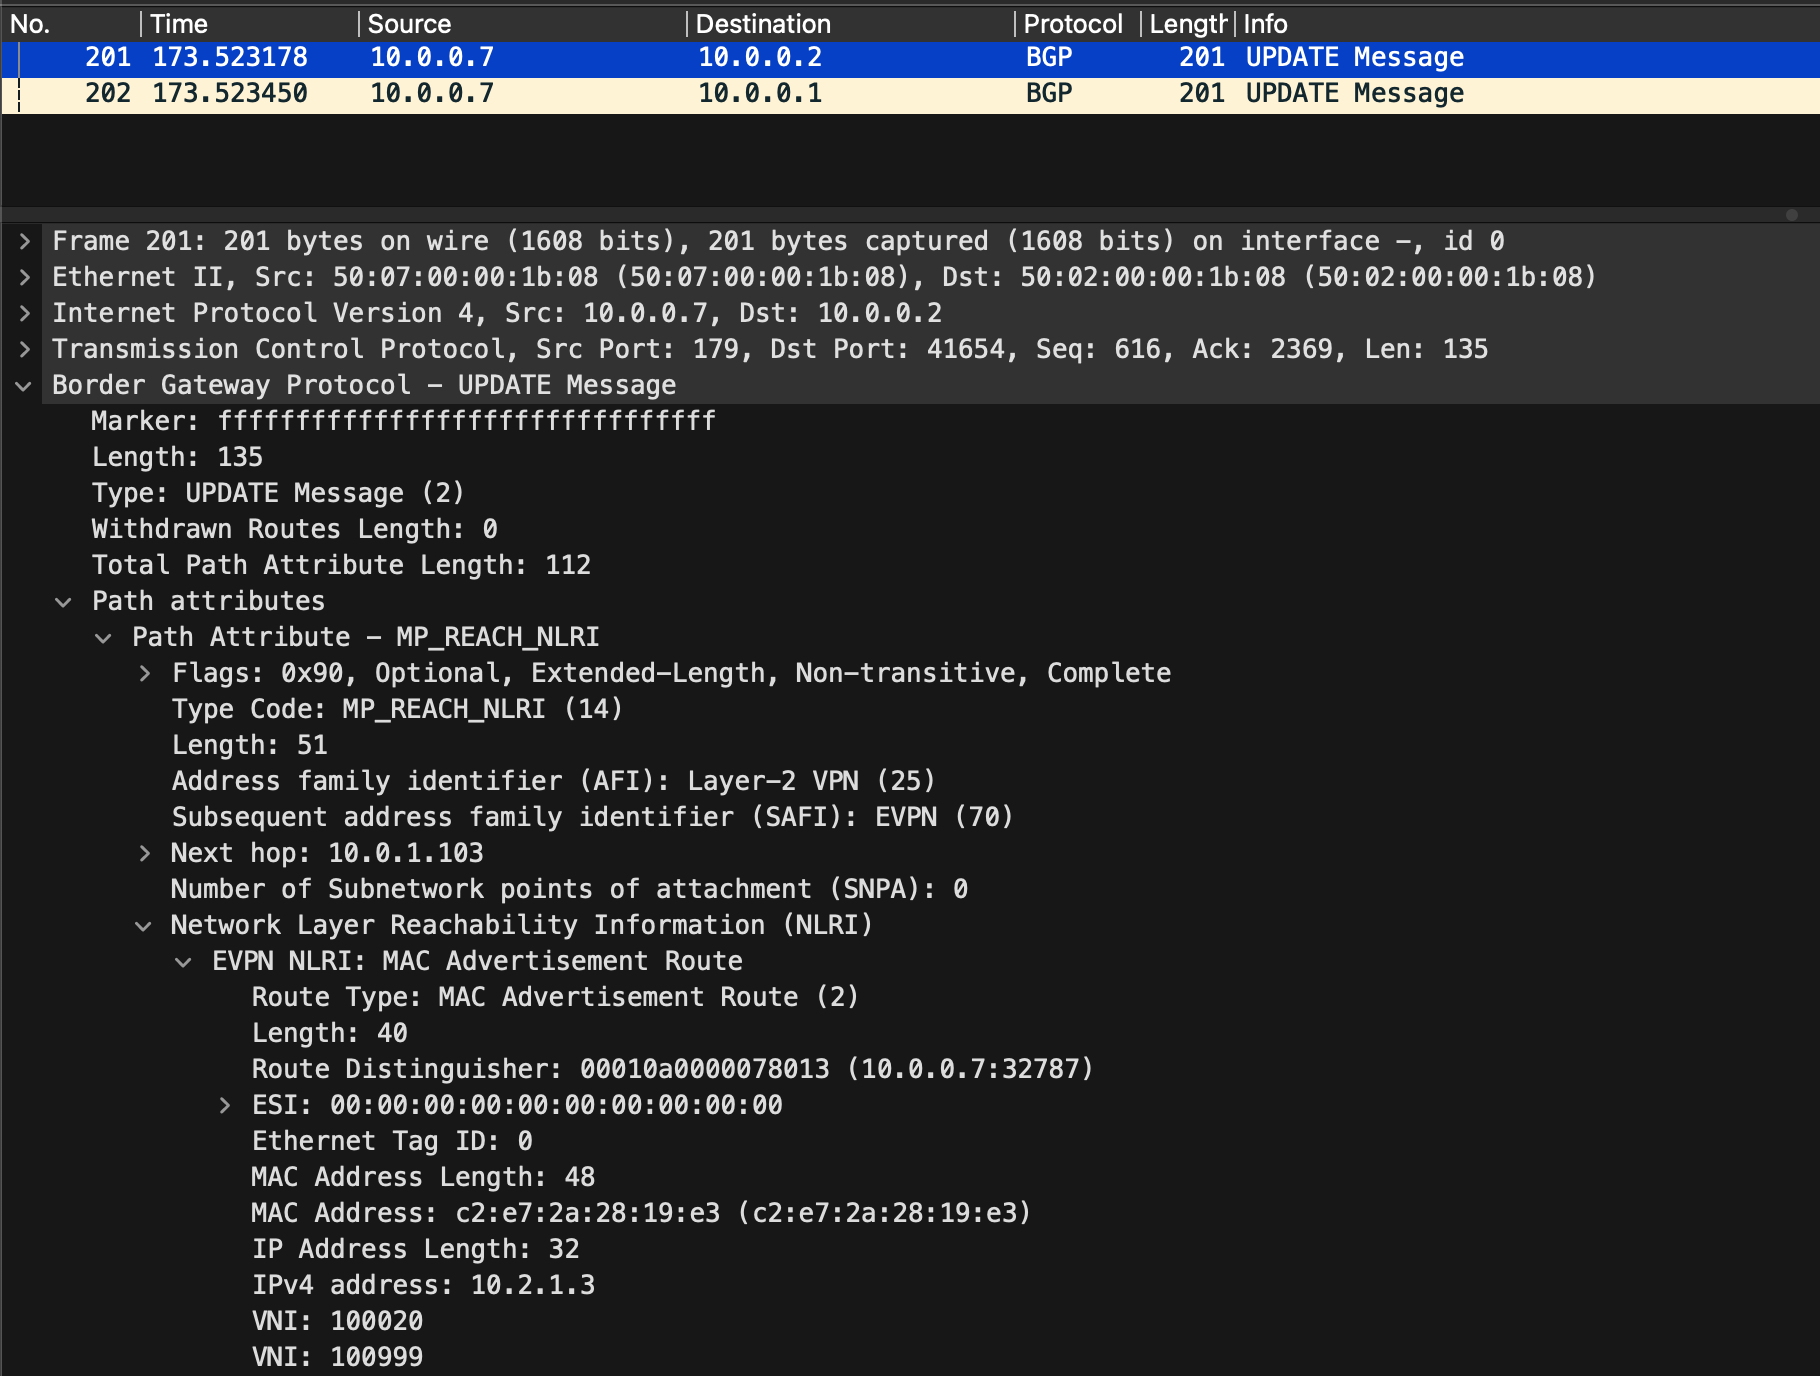The height and width of the screenshot is (1376, 1820).
Task: Sort packets by the Length column
Action: [x=1187, y=24]
